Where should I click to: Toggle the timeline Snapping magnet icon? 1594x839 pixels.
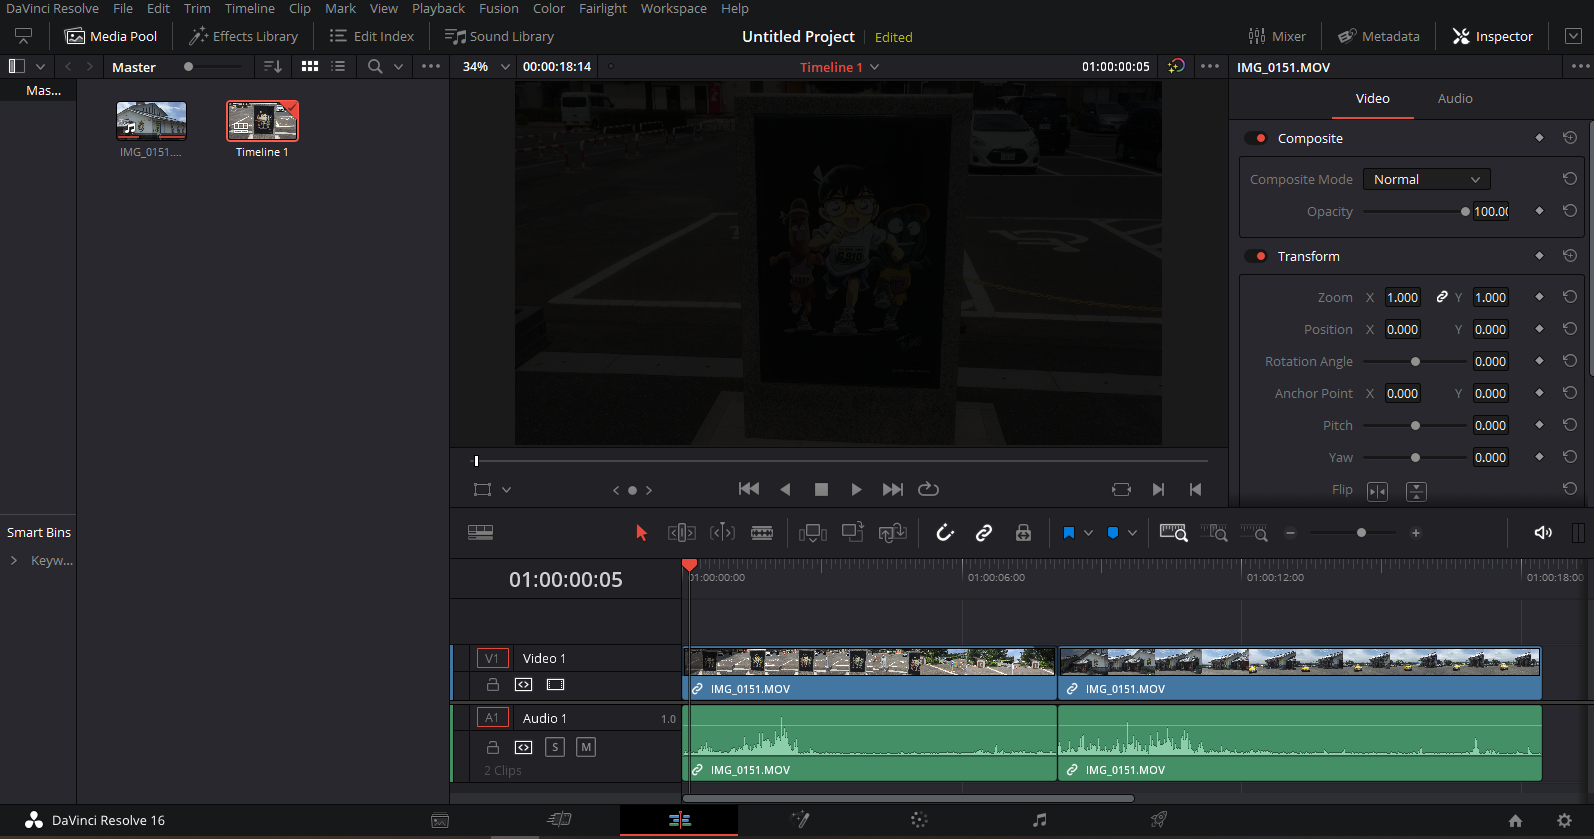coord(945,533)
